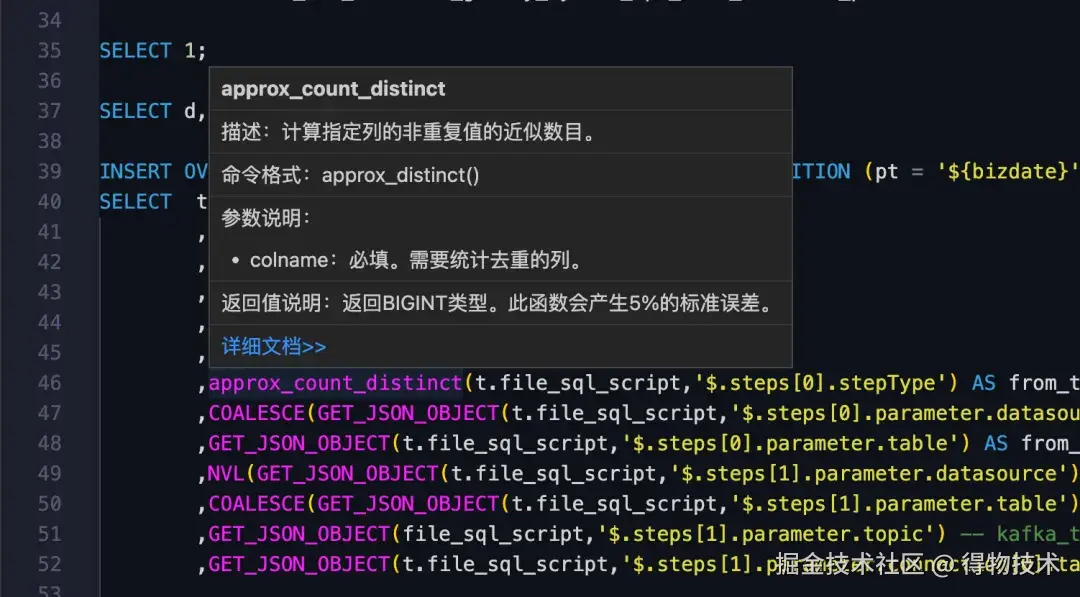Click the SELECT keyword on line 40

(135, 201)
